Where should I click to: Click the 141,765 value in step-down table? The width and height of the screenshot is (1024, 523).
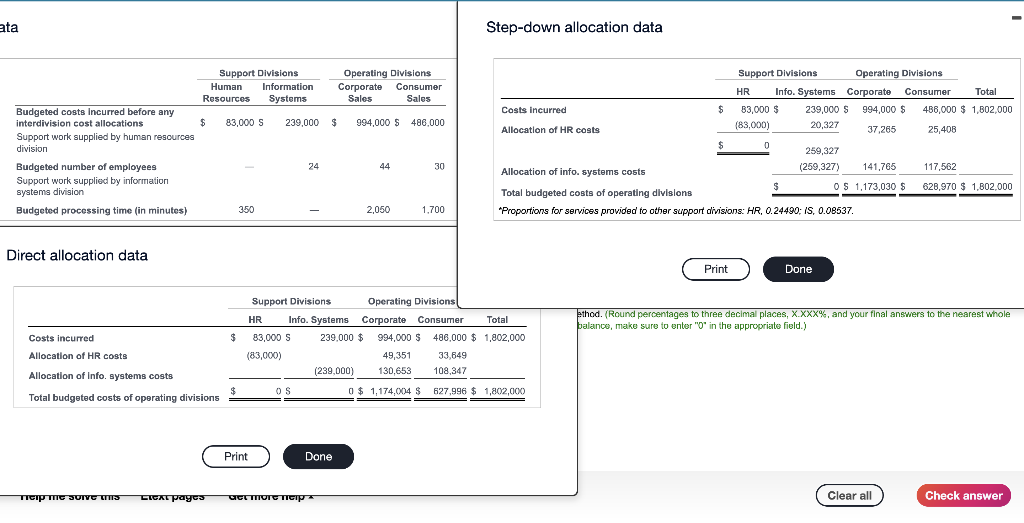pyautogui.click(x=879, y=166)
